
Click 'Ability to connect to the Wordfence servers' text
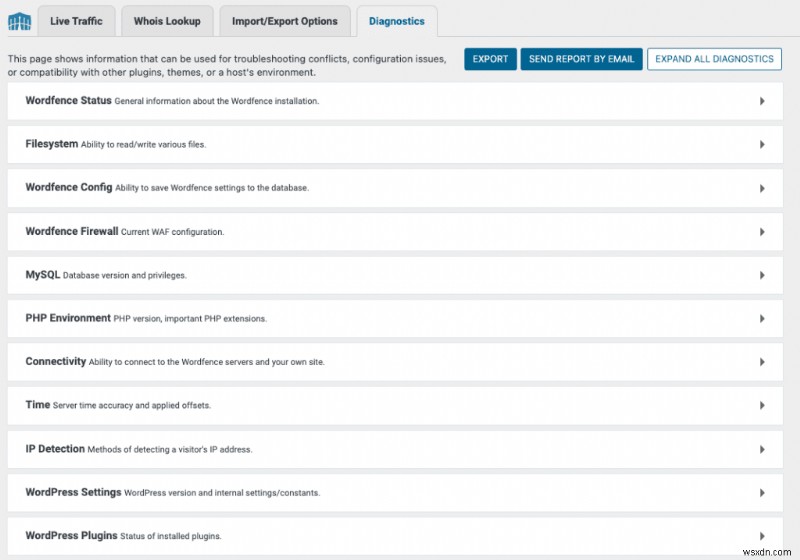(207, 362)
